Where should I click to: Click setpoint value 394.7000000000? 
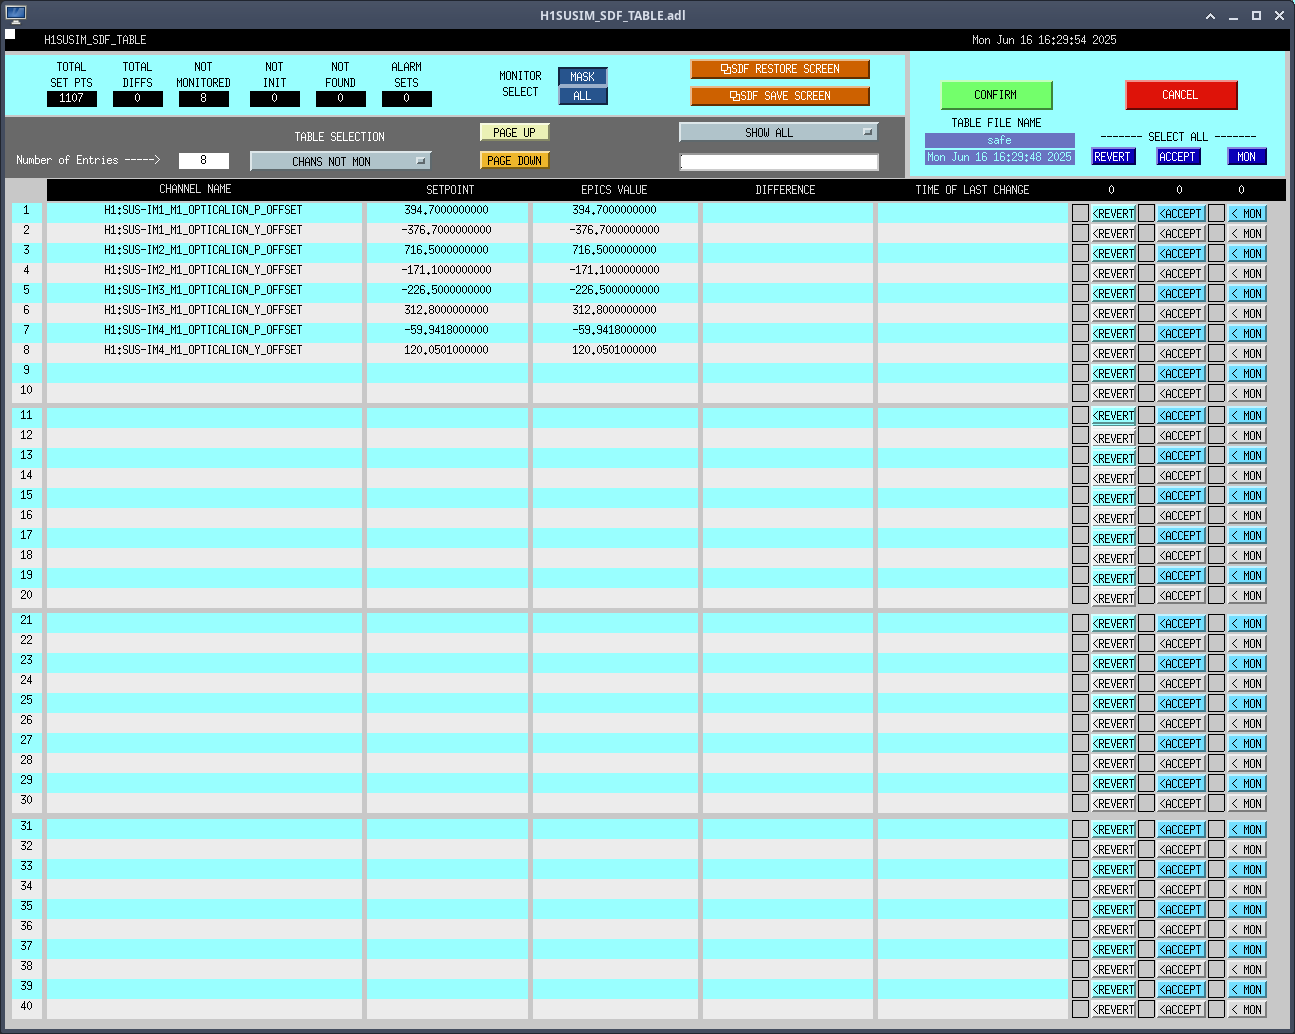click(447, 211)
